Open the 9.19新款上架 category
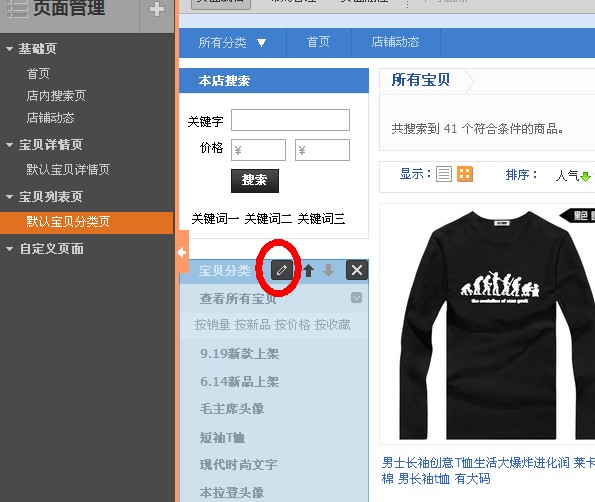This screenshot has height=502, width=595. click(239, 354)
